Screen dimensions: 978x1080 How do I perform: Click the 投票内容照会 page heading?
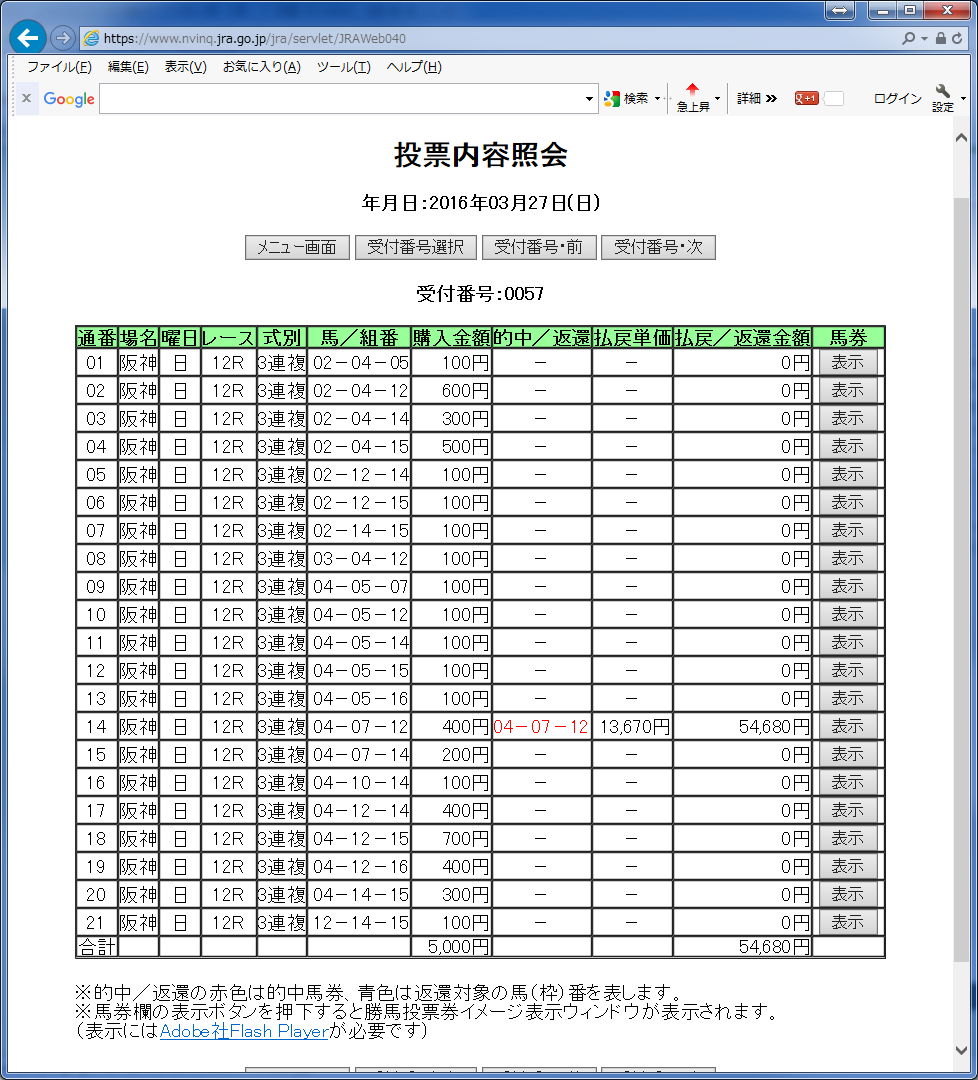pos(481,155)
